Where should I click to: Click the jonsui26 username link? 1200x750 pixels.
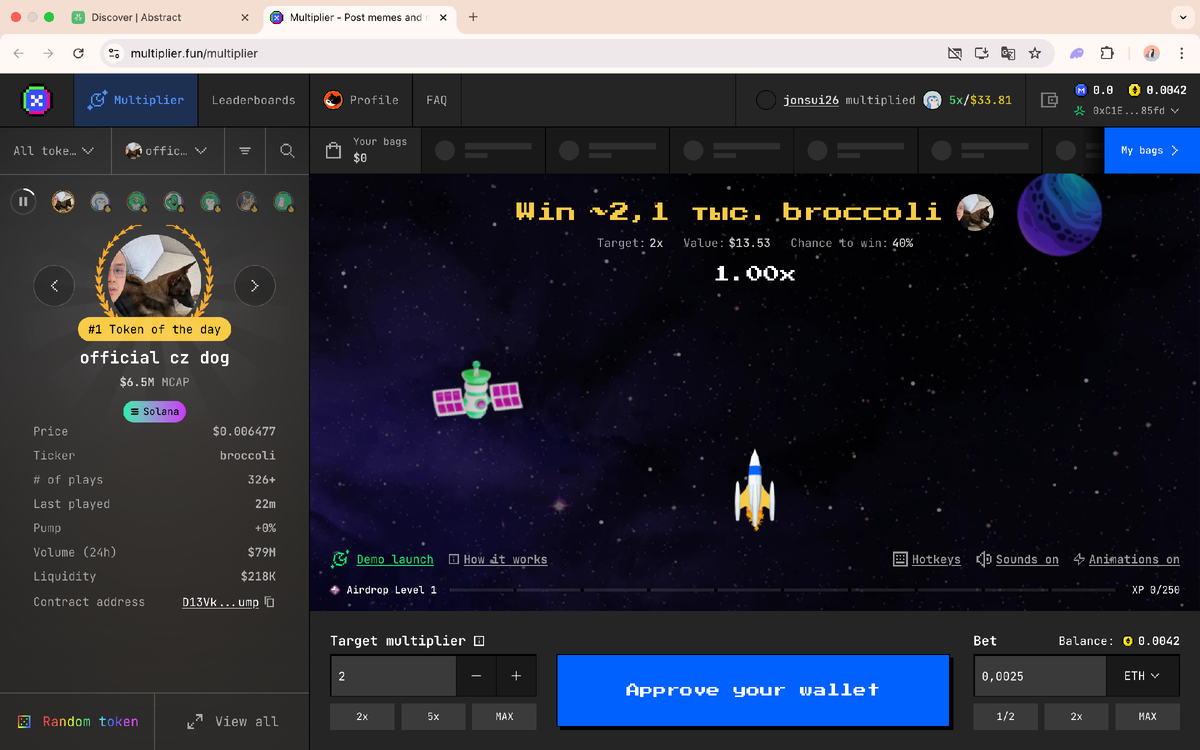coord(812,100)
